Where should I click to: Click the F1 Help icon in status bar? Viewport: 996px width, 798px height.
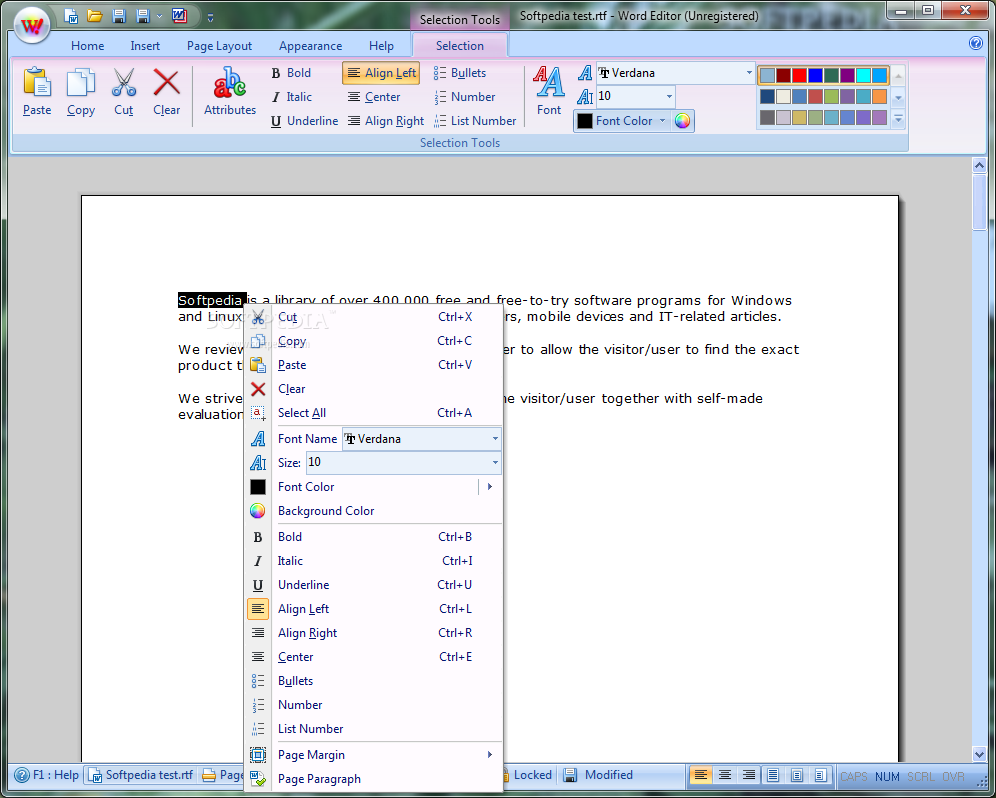(x=22, y=775)
